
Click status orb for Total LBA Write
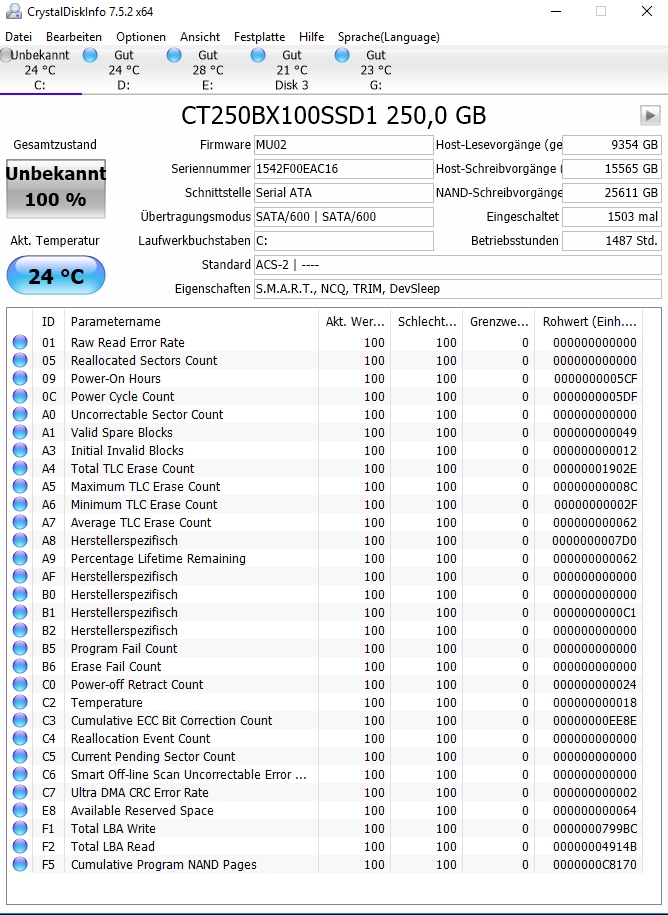pos(20,829)
